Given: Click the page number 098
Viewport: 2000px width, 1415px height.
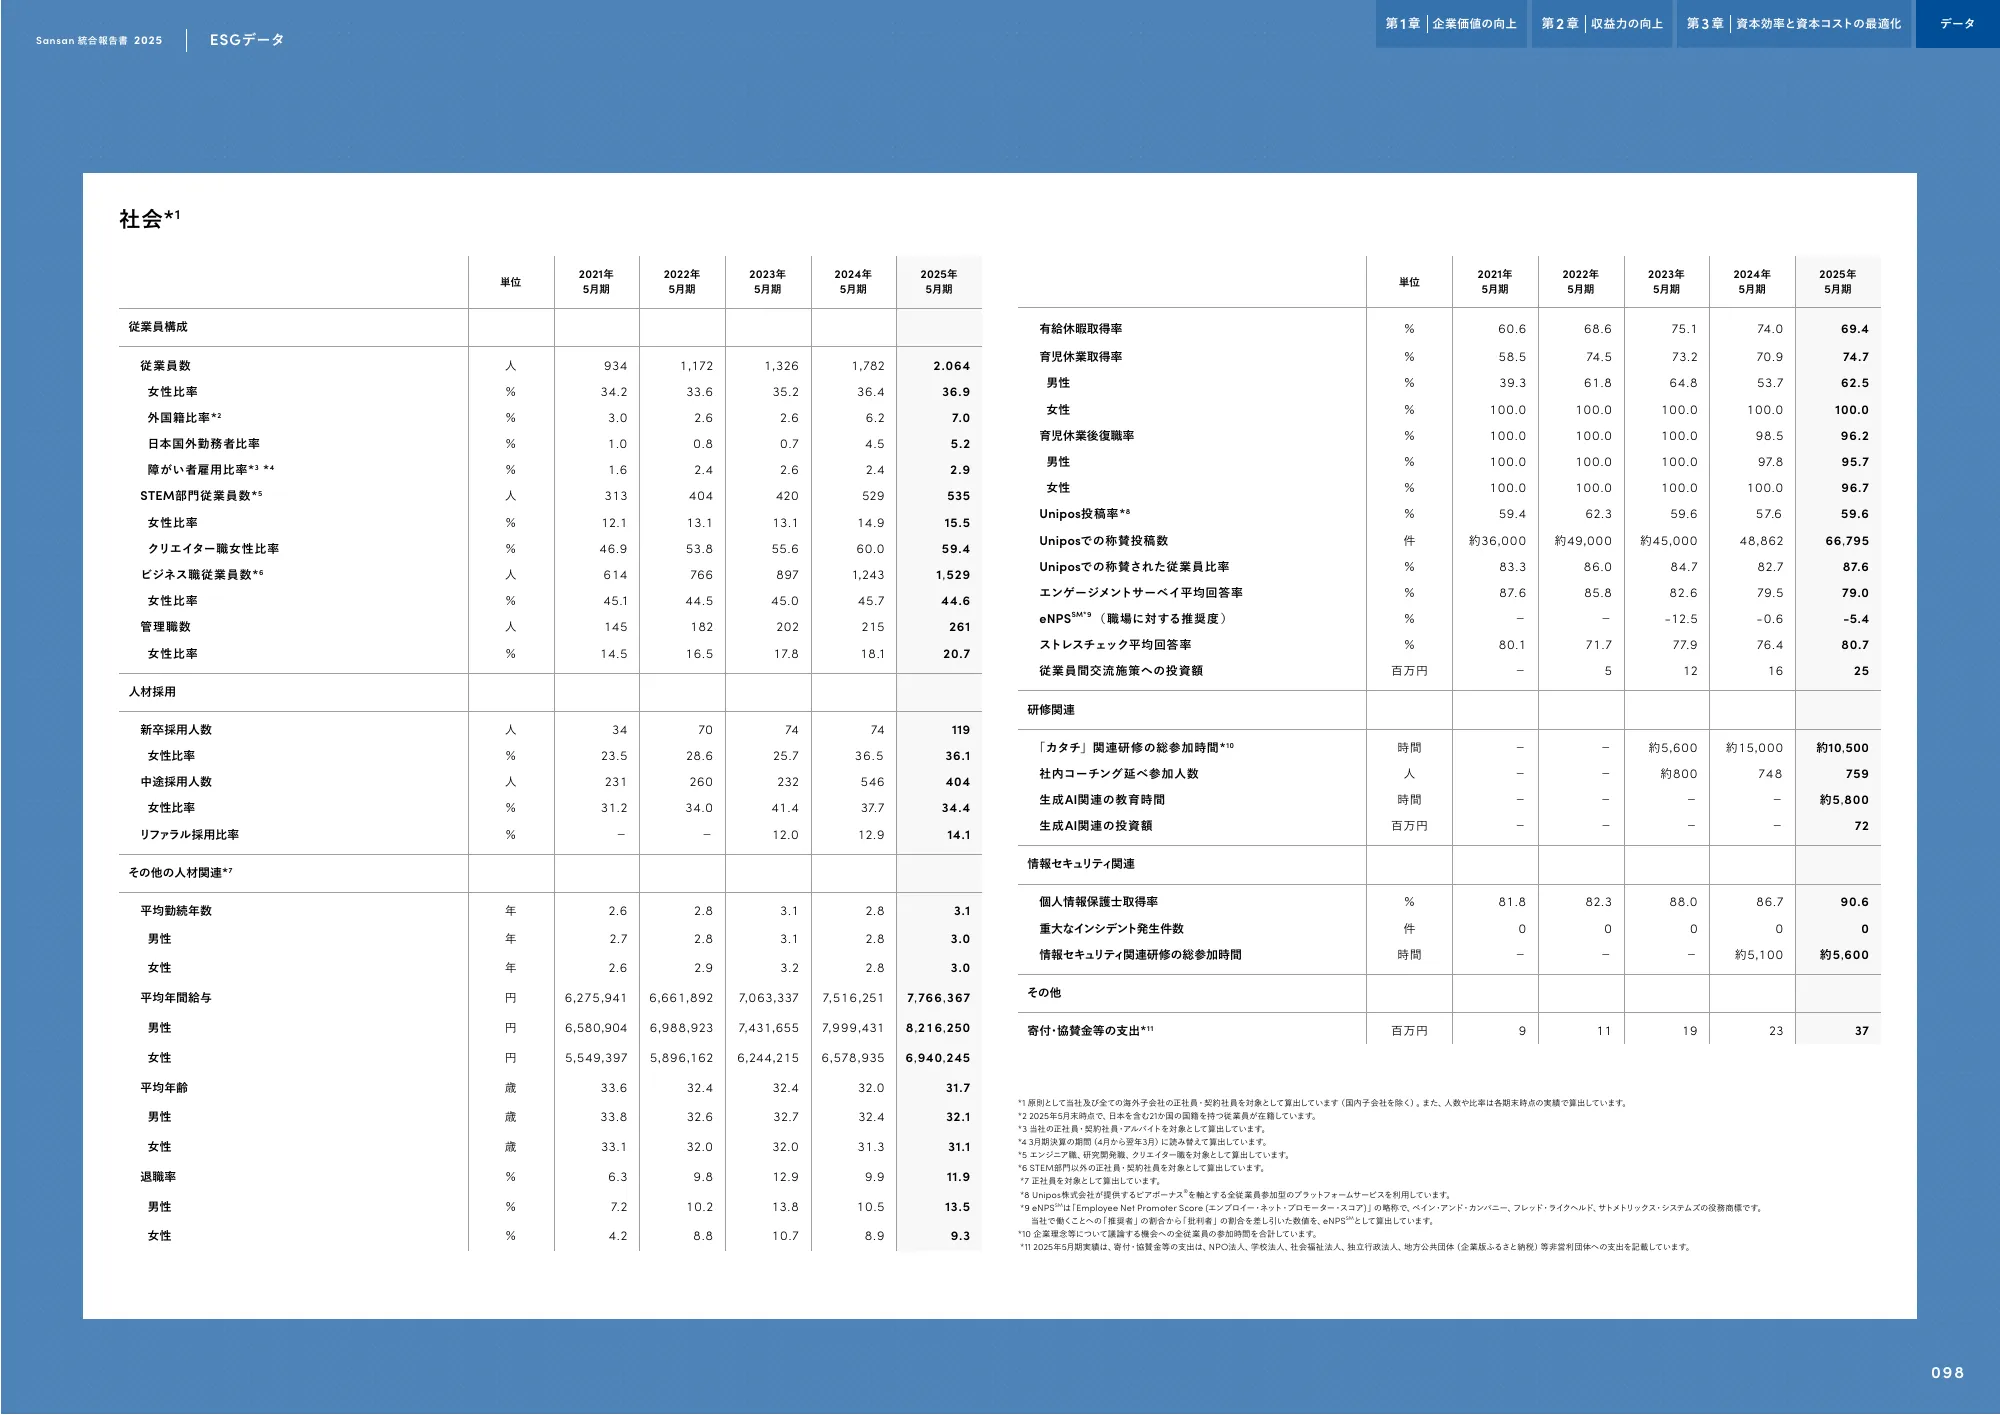Looking at the screenshot, I should (x=1947, y=1373).
